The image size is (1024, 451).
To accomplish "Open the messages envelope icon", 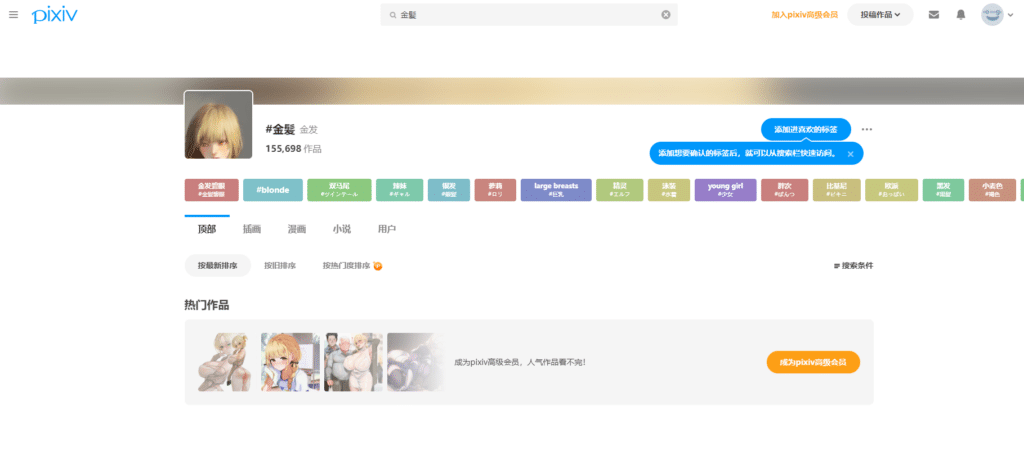I will pos(934,14).
